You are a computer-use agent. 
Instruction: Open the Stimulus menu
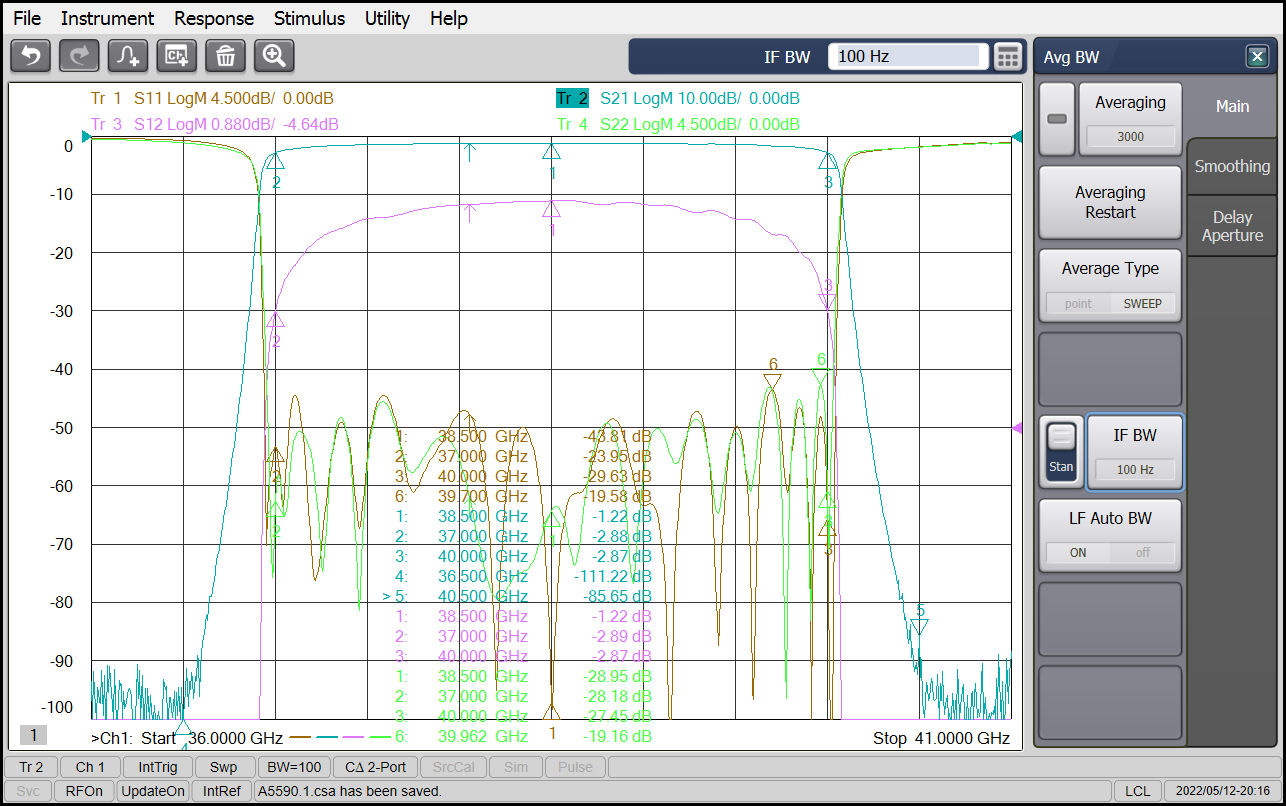coord(309,18)
